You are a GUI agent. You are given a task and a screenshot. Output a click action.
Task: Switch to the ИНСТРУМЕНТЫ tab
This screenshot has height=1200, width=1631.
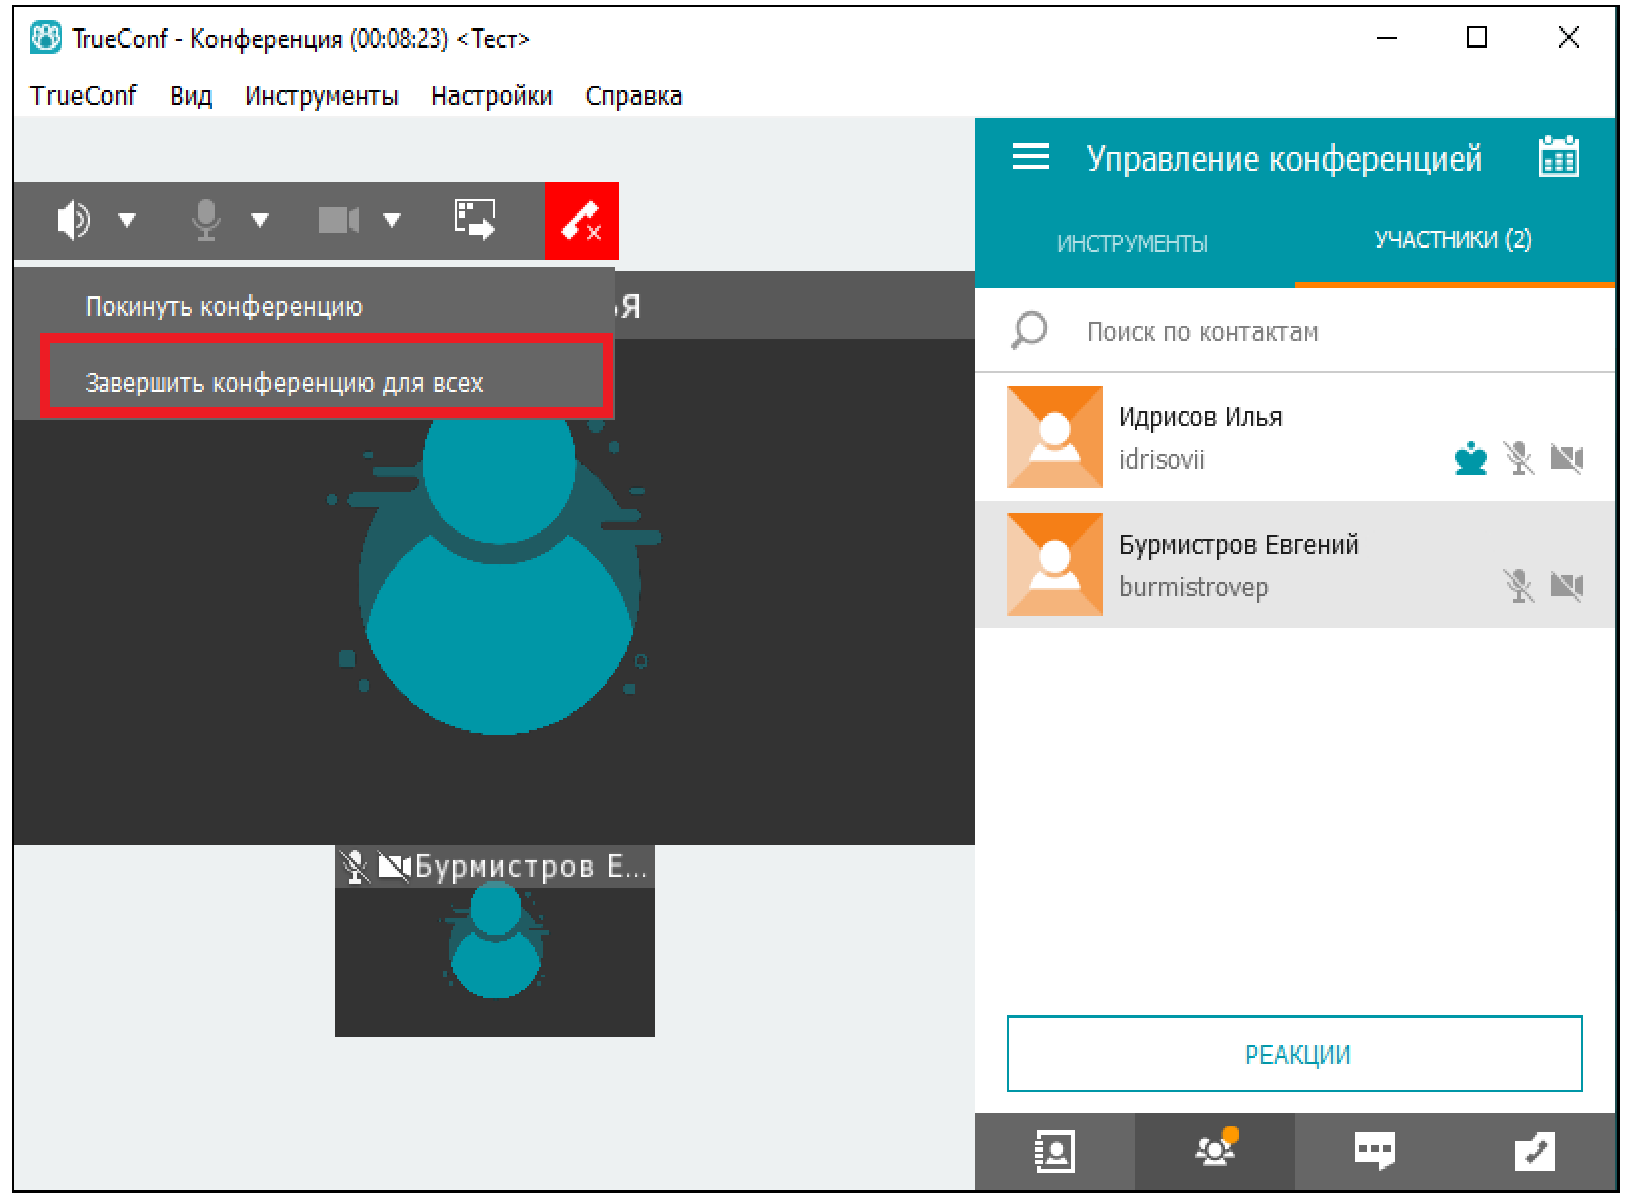[1132, 243]
